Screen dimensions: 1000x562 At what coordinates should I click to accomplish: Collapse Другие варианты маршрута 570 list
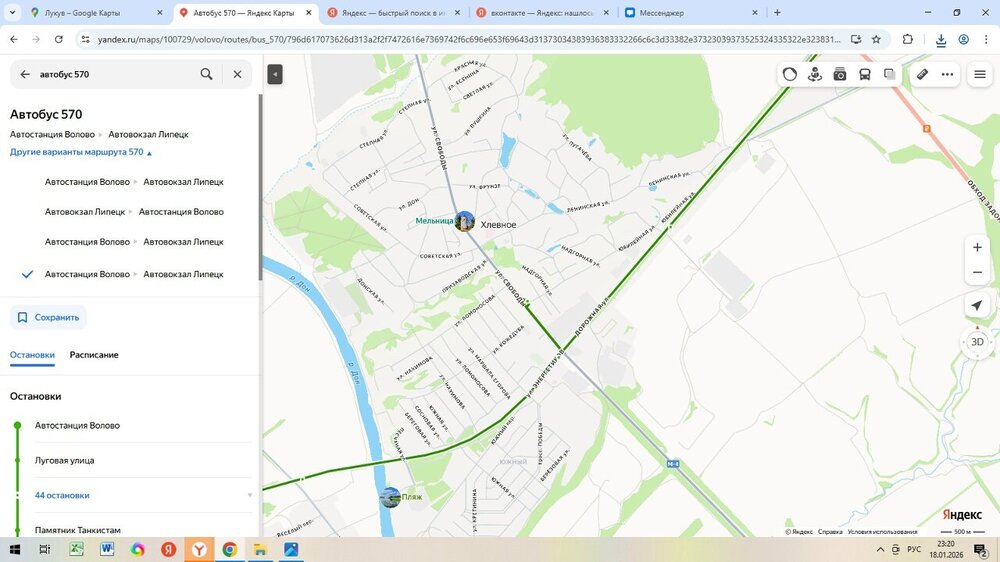pos(81,152)
